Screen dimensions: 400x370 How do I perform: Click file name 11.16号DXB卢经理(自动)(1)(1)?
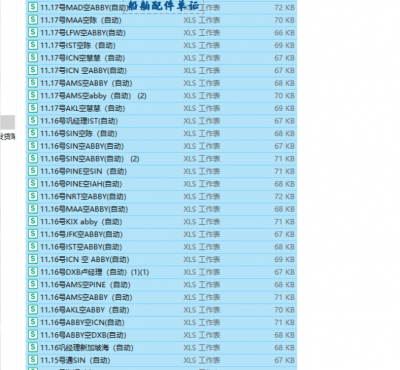tap(95, 272)
